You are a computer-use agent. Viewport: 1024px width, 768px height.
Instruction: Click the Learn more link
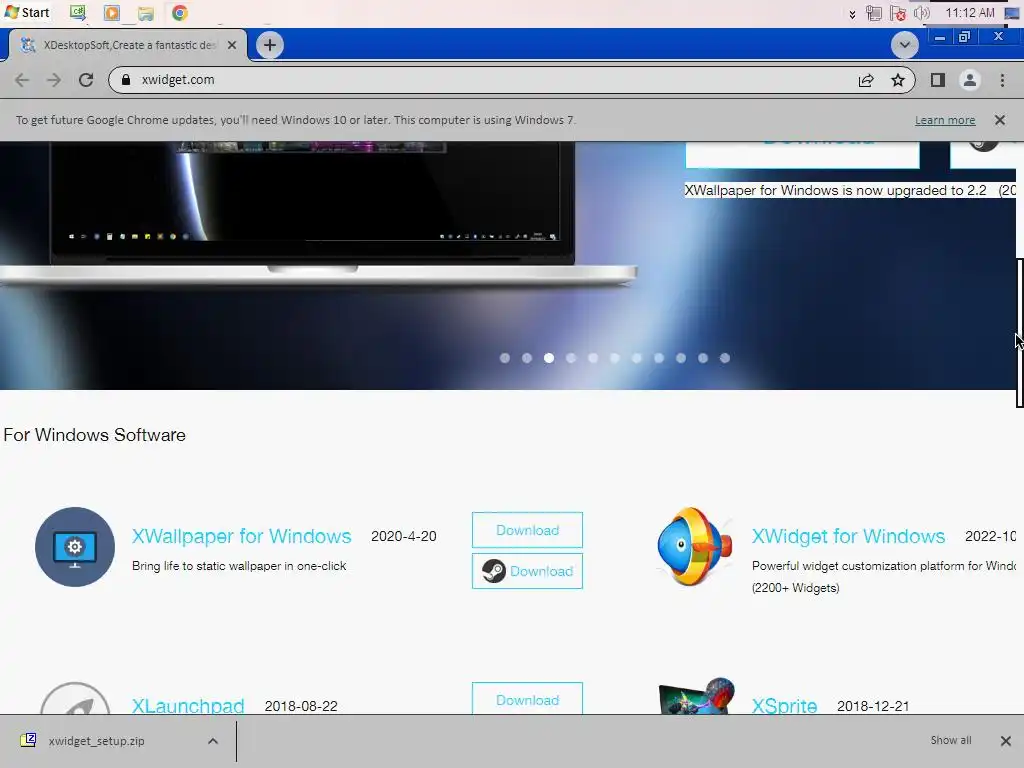coord(945,120)
